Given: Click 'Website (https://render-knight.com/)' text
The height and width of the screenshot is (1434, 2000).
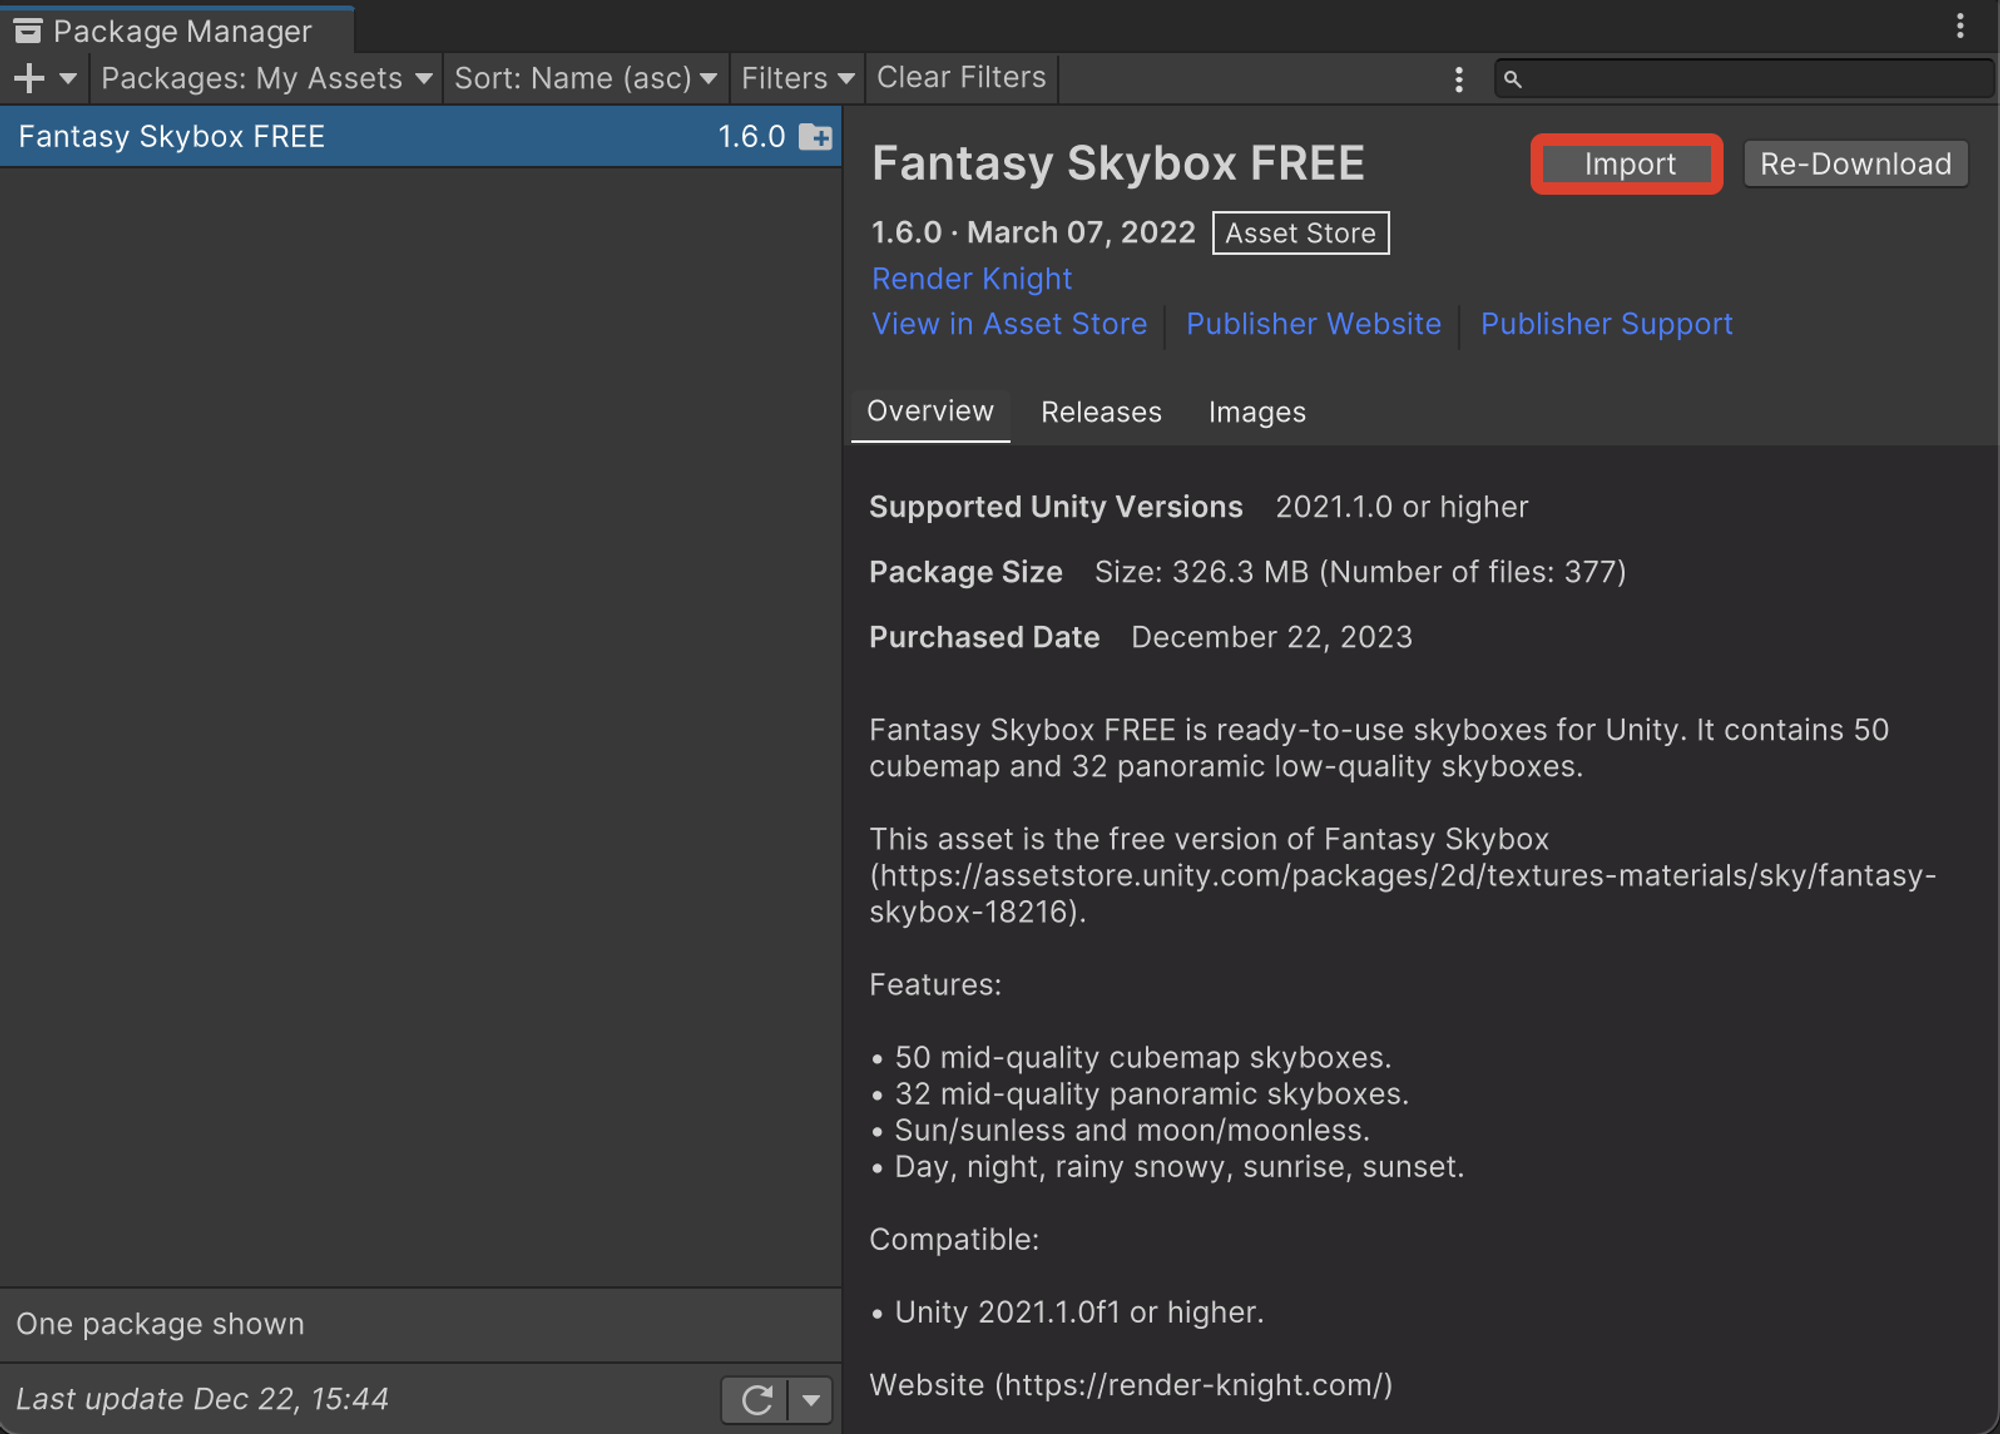Looking at the screenshot, I should 1130,1385.
